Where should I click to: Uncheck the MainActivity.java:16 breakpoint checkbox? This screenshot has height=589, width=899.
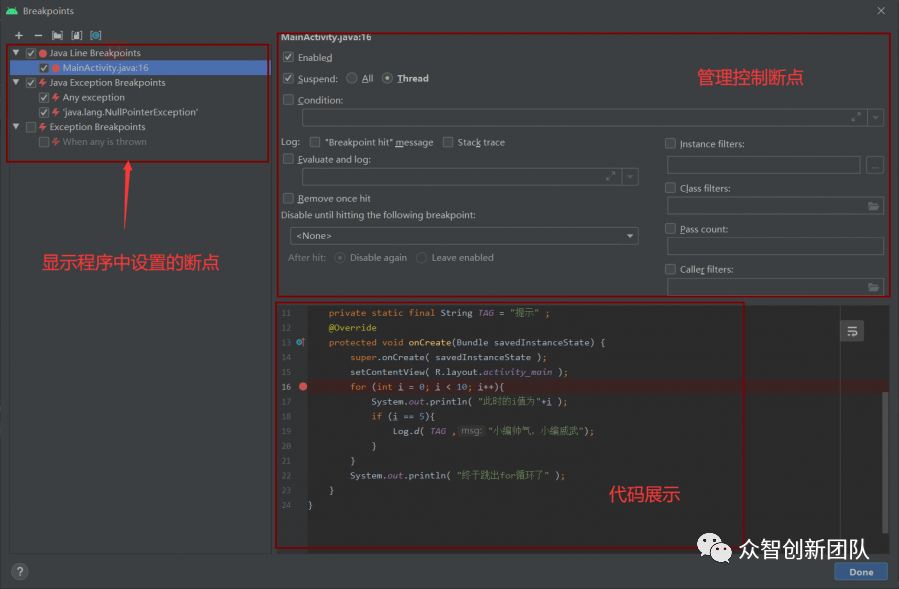[x=44, y=68]
